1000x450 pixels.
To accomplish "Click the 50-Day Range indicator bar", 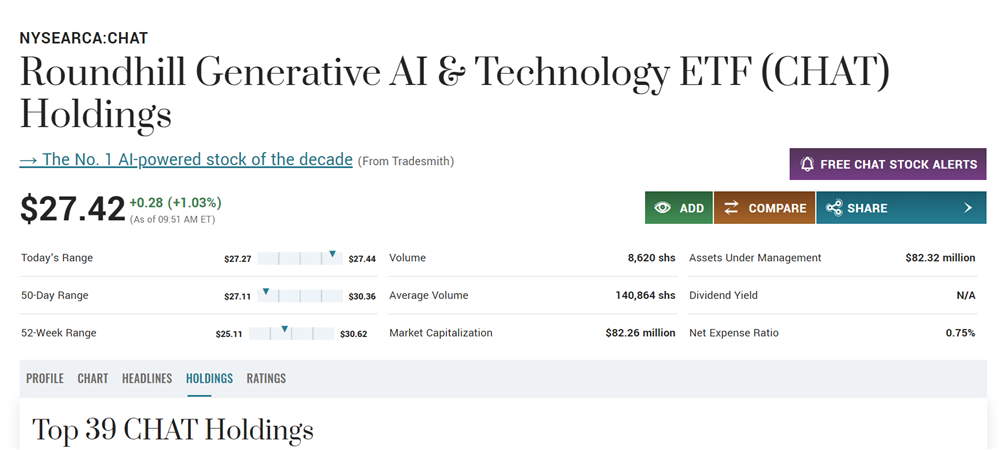I will (x=299, y=295).
